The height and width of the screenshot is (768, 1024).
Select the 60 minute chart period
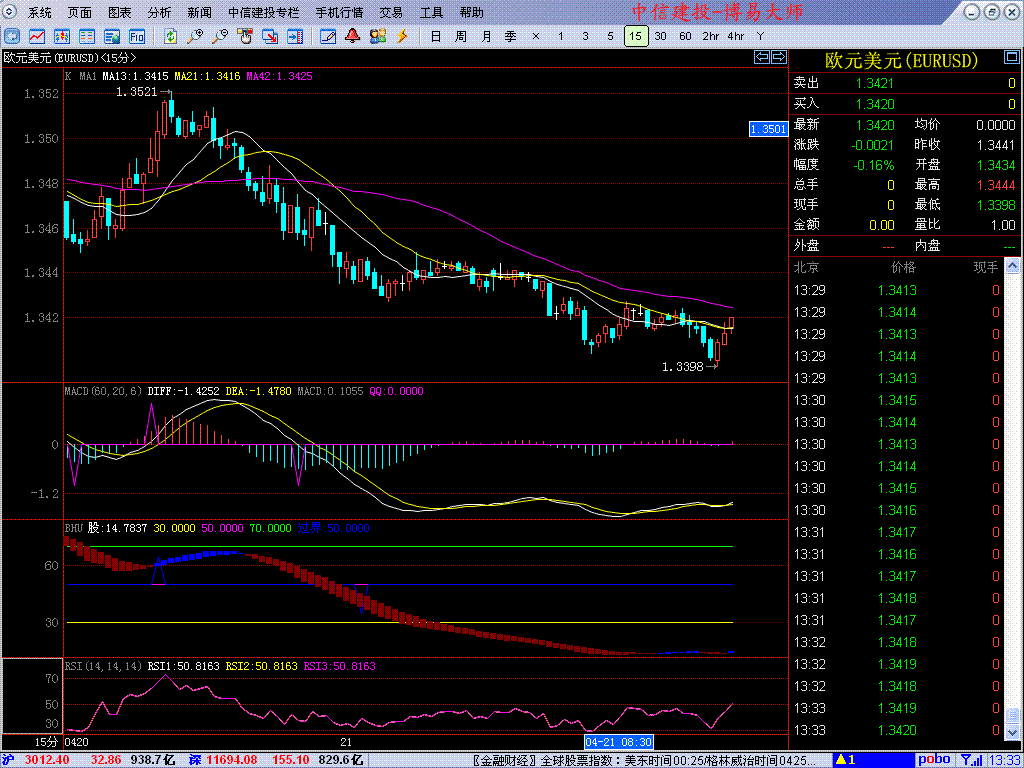685,36
